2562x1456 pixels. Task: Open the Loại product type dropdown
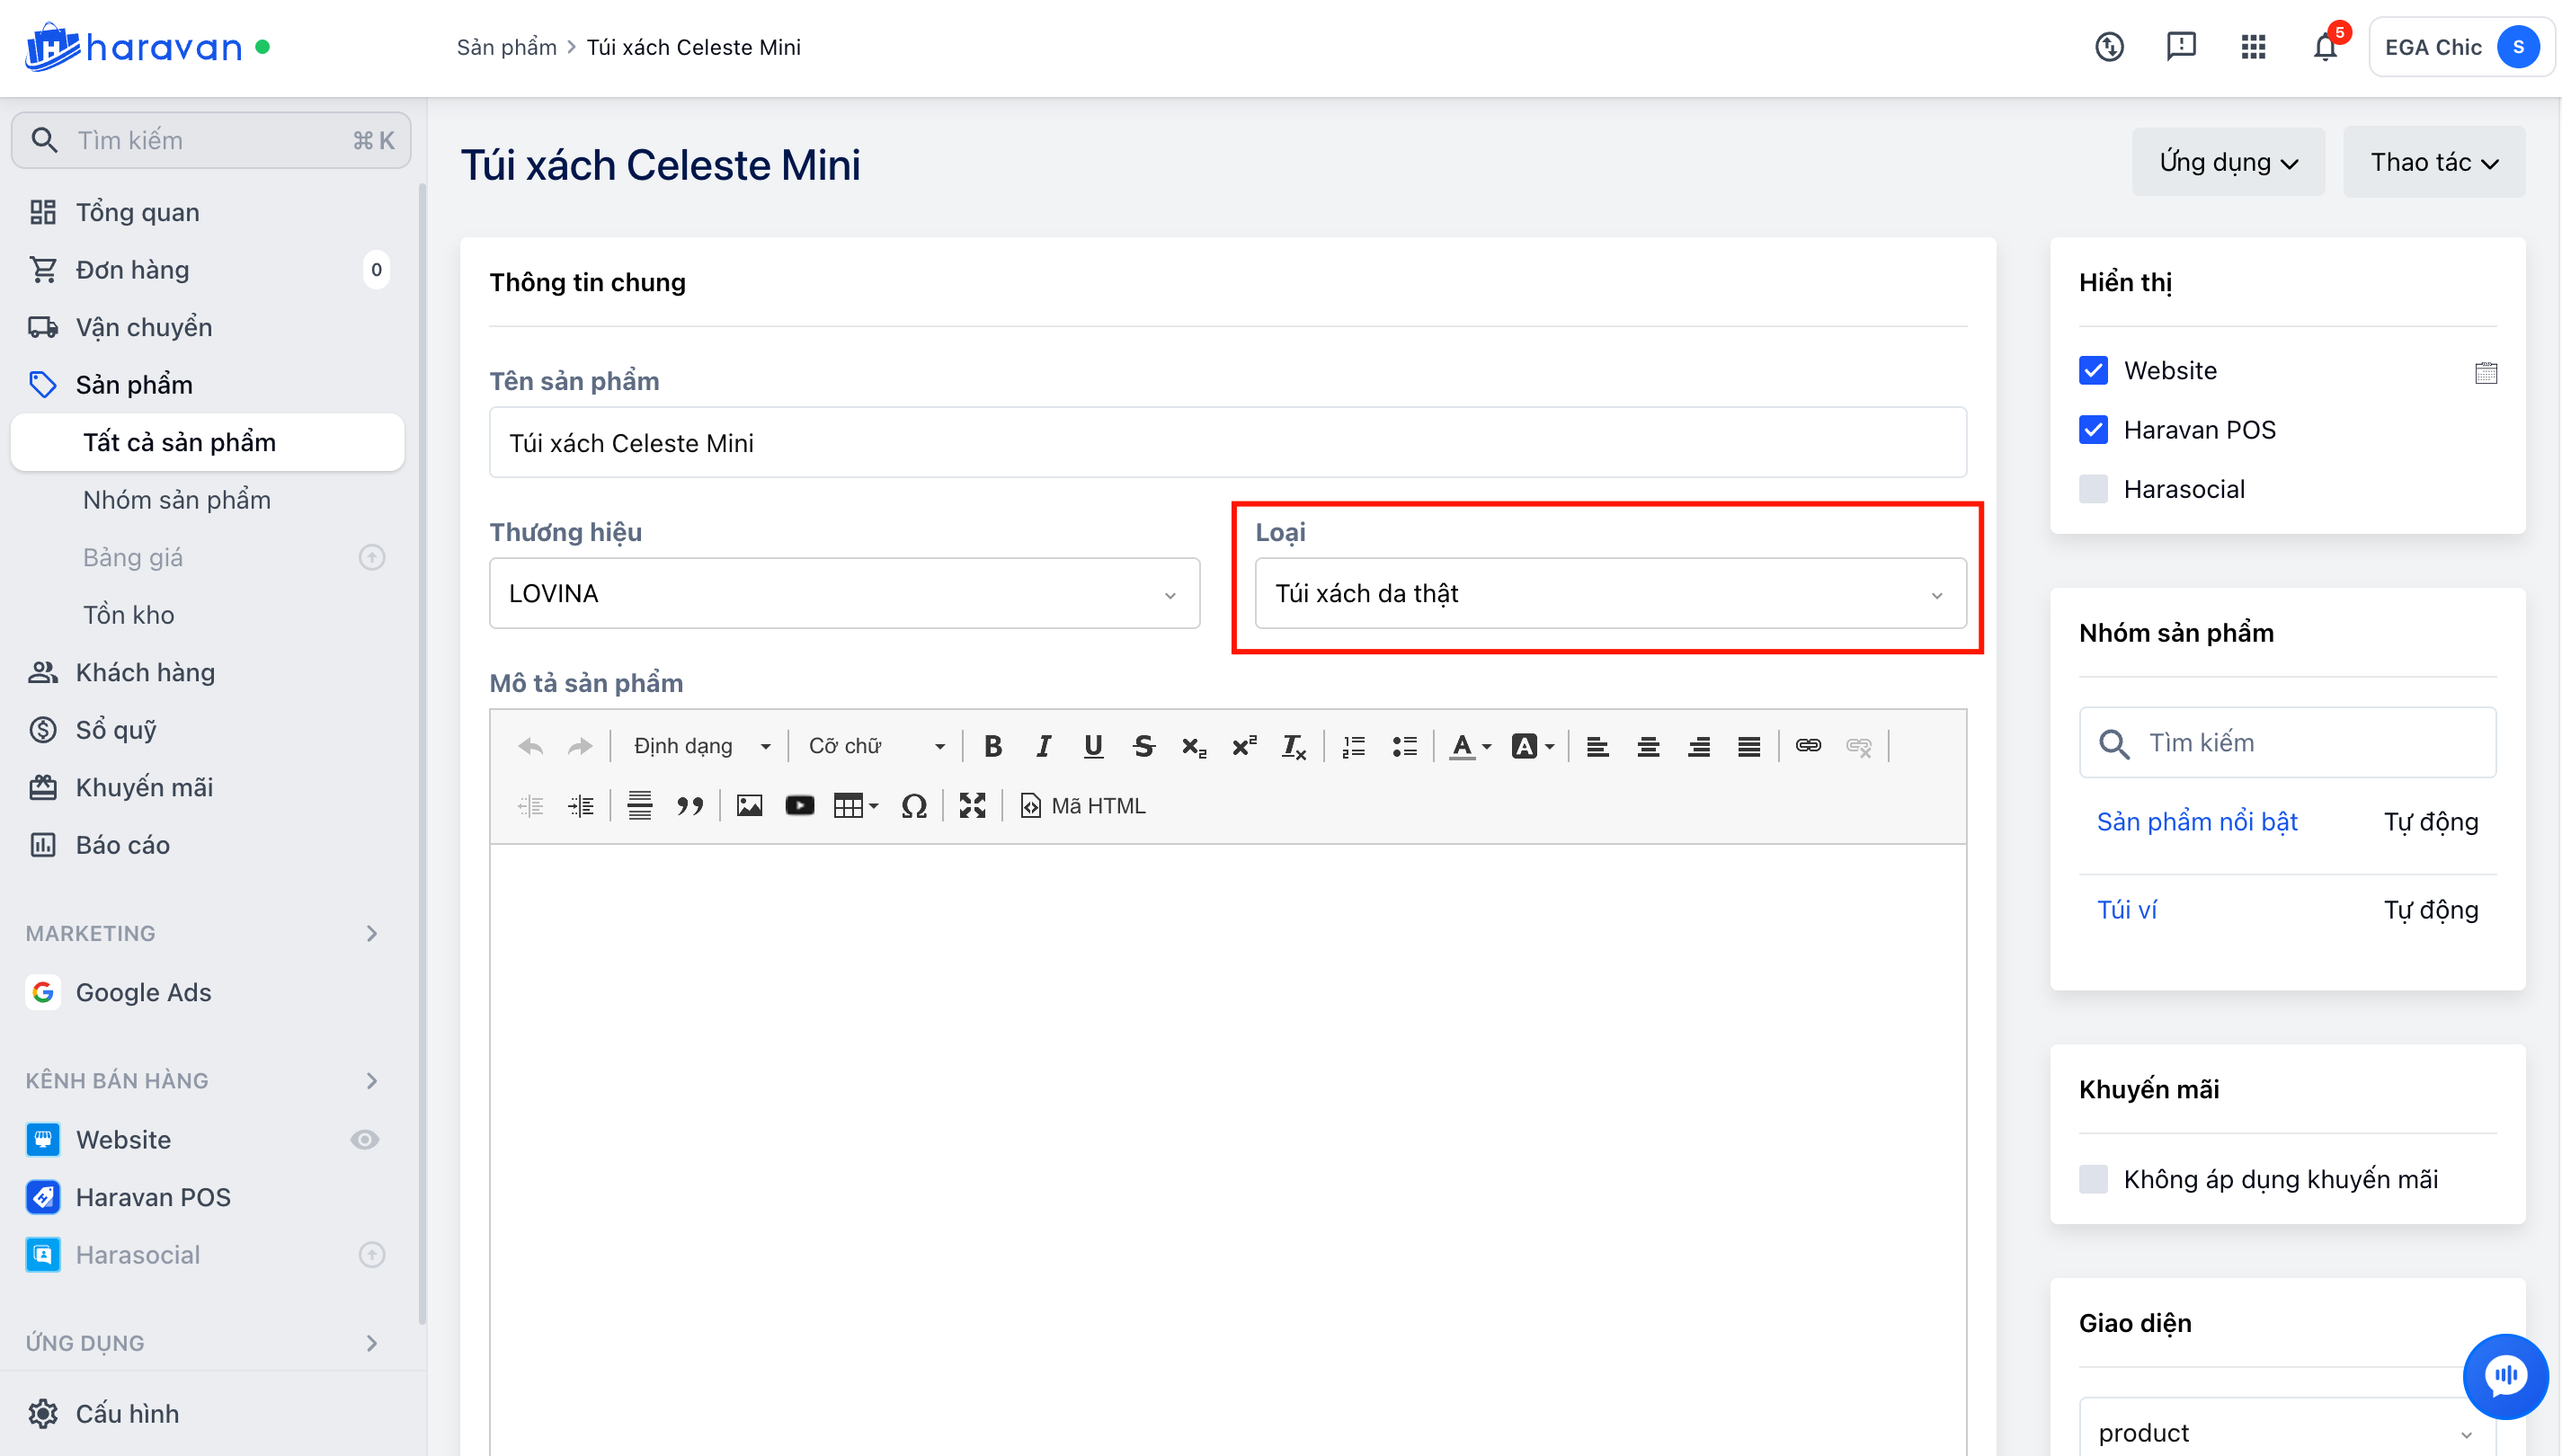(x=1610, y=594)
